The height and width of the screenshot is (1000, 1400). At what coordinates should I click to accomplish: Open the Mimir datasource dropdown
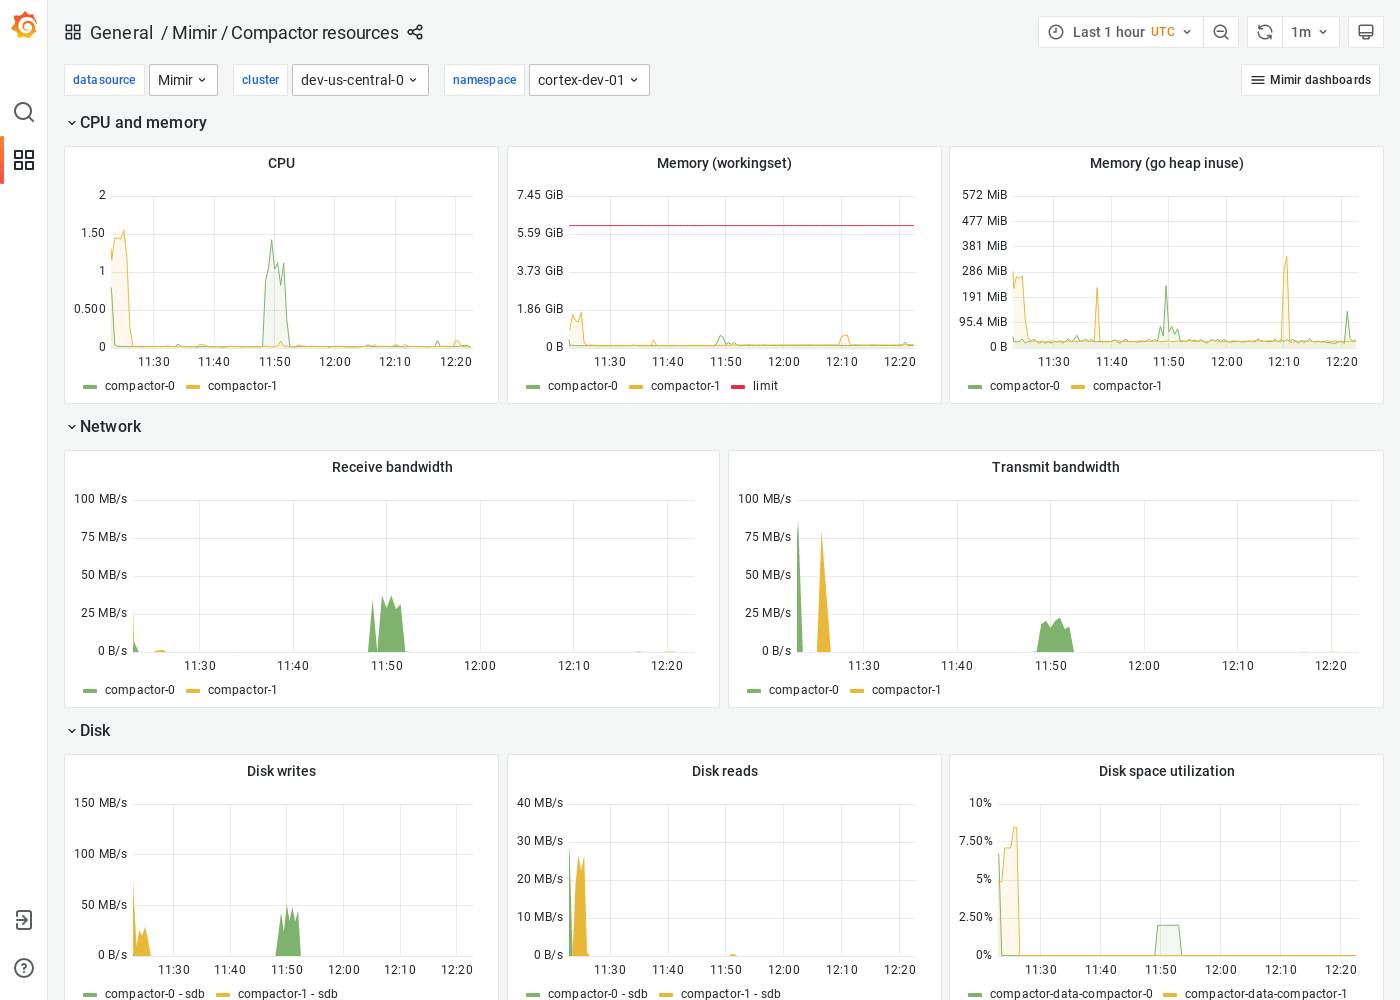183,79
